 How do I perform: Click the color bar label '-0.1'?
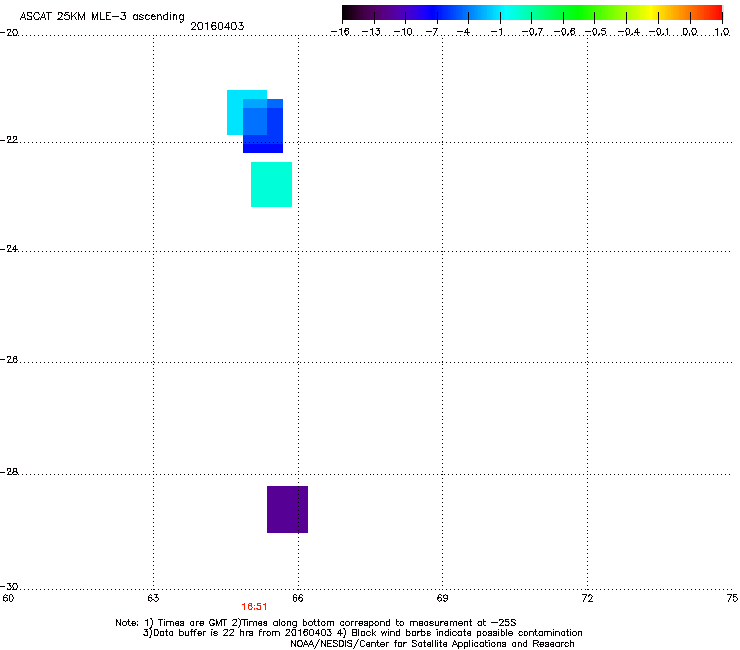tap(659, 32)
